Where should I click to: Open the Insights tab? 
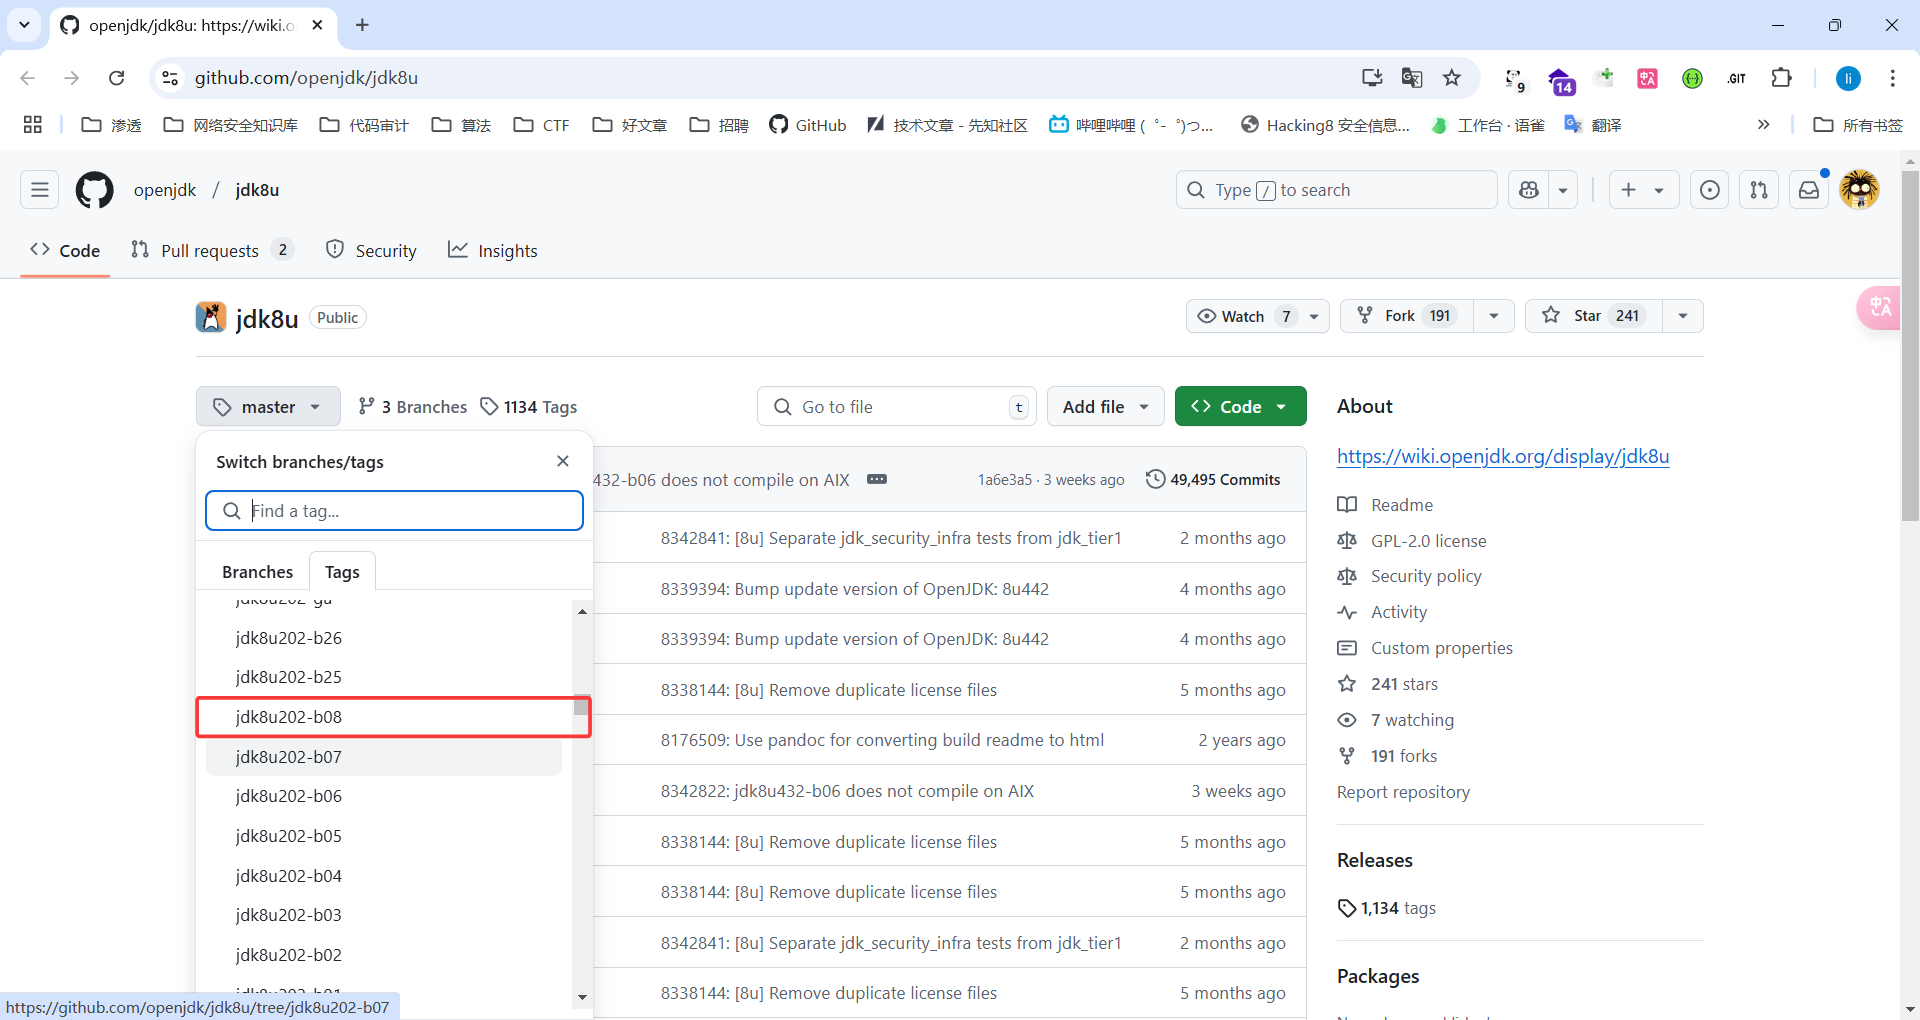pos(492,251)
